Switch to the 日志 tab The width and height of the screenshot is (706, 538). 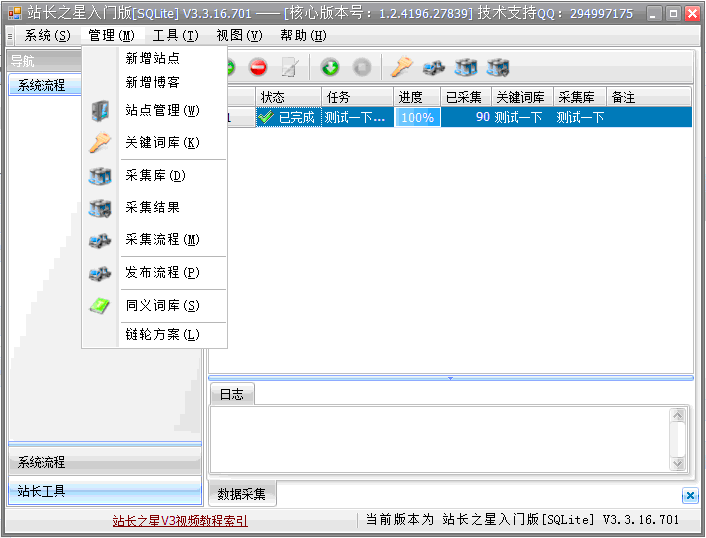232,394
